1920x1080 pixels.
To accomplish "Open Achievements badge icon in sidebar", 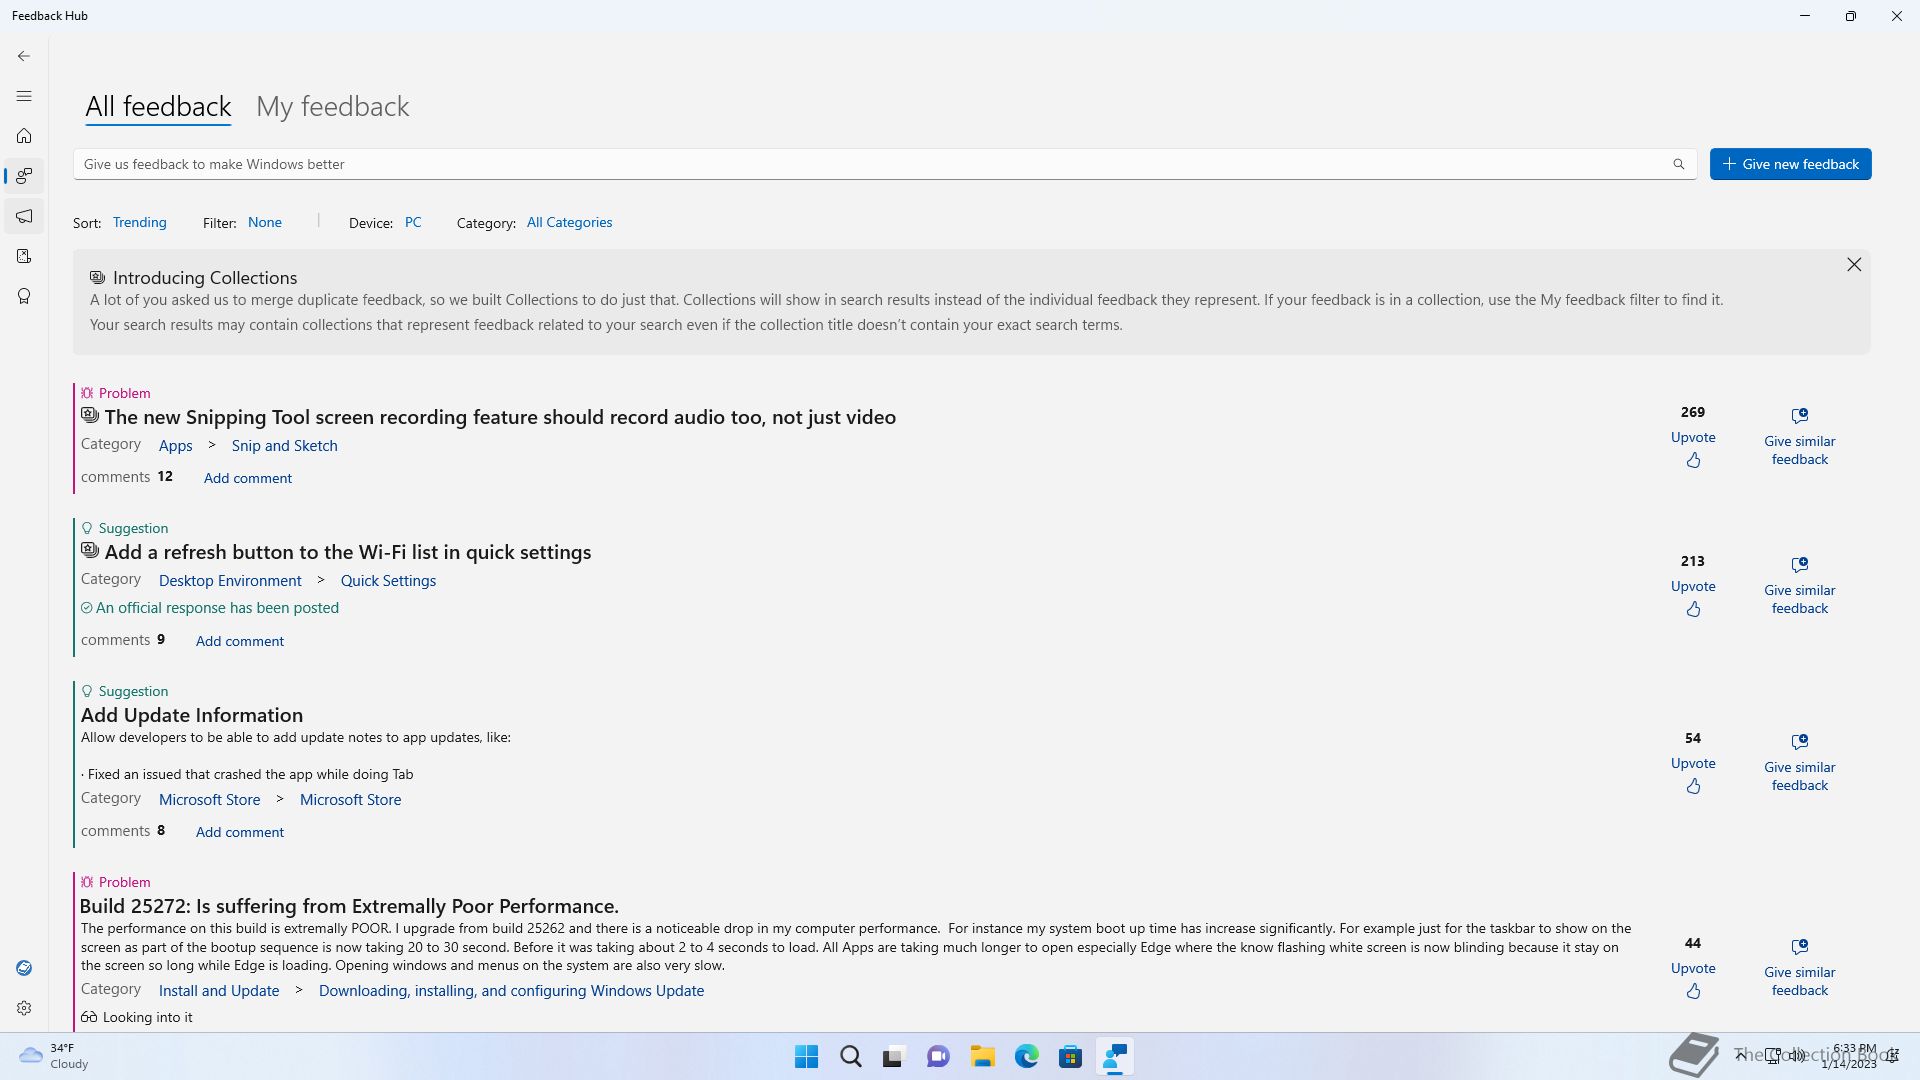I will click(x=24, y=296).
